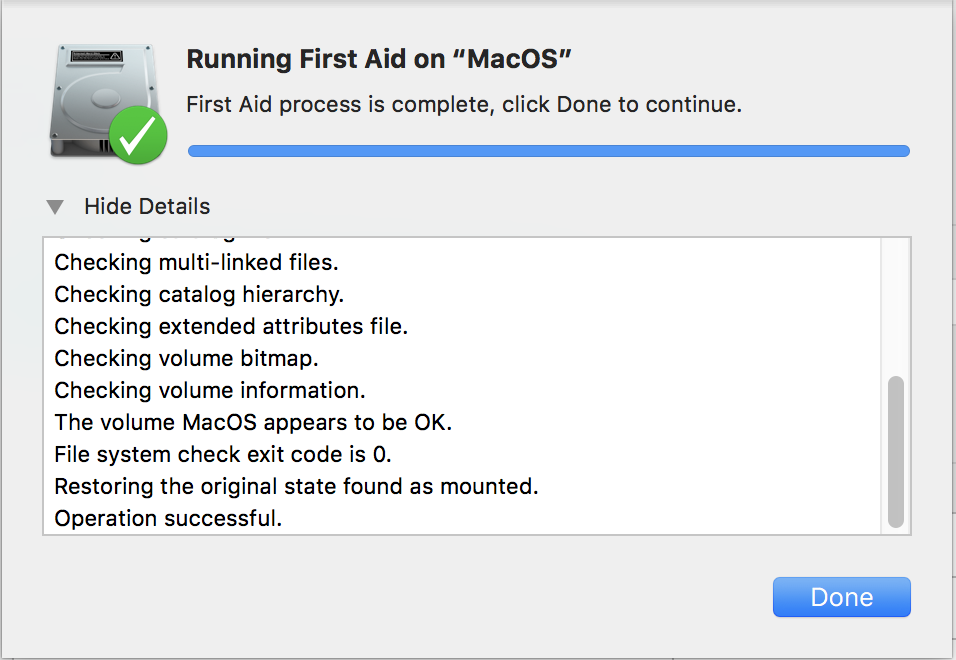Click 'The volume MacOS appears to be OK.' line
Viewport: 956px width, 660px height.
coord(253,423)
